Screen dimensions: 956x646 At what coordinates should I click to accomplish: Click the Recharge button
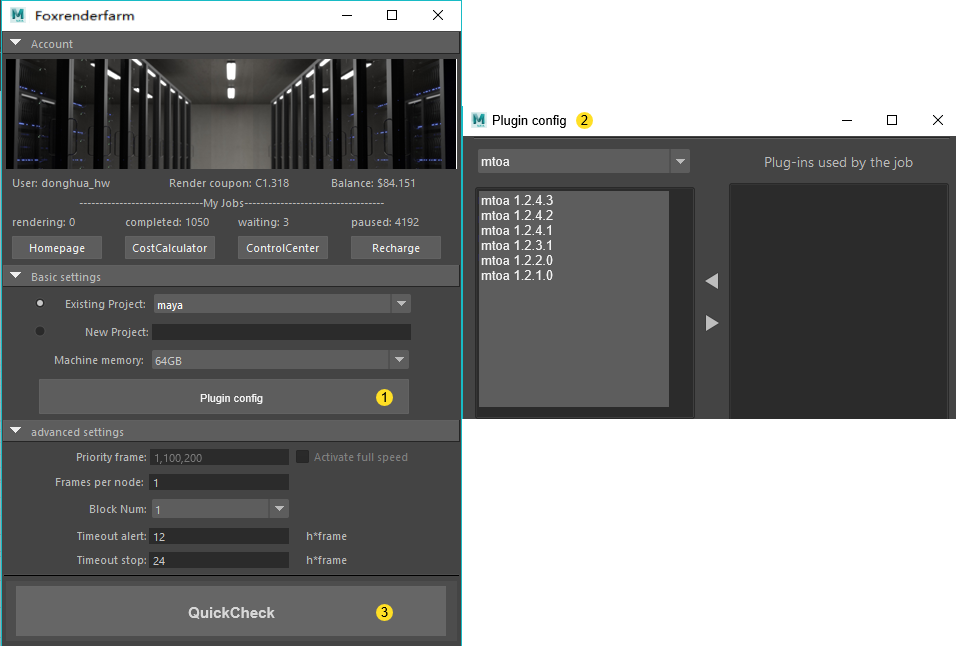tap(396, 248)
